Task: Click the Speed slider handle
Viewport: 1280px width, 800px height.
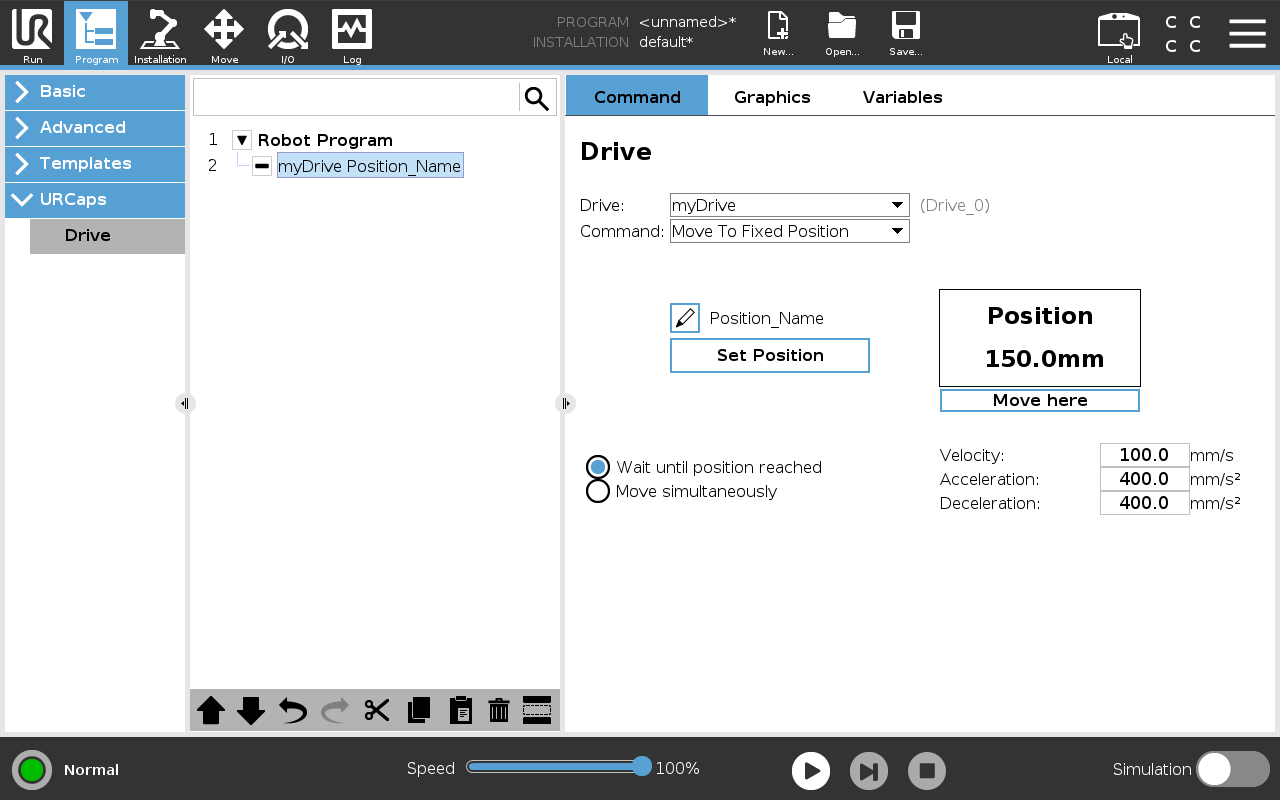Action: (642, 767)
